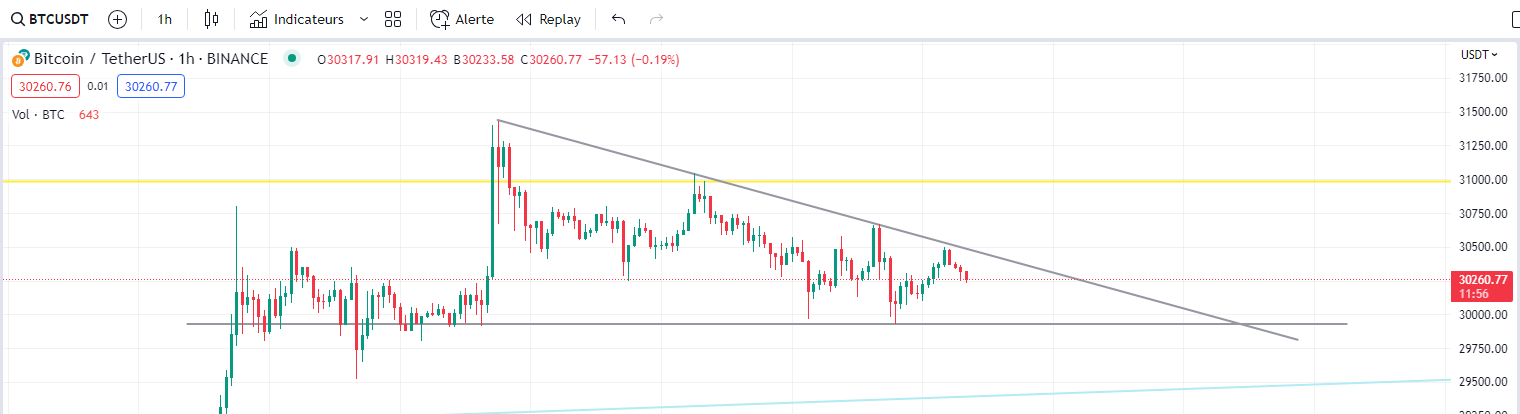This screenshot has width=1520, height=414.
Task: Click the green market status dot
Action: pyautogui.click(x=291, y=58)
